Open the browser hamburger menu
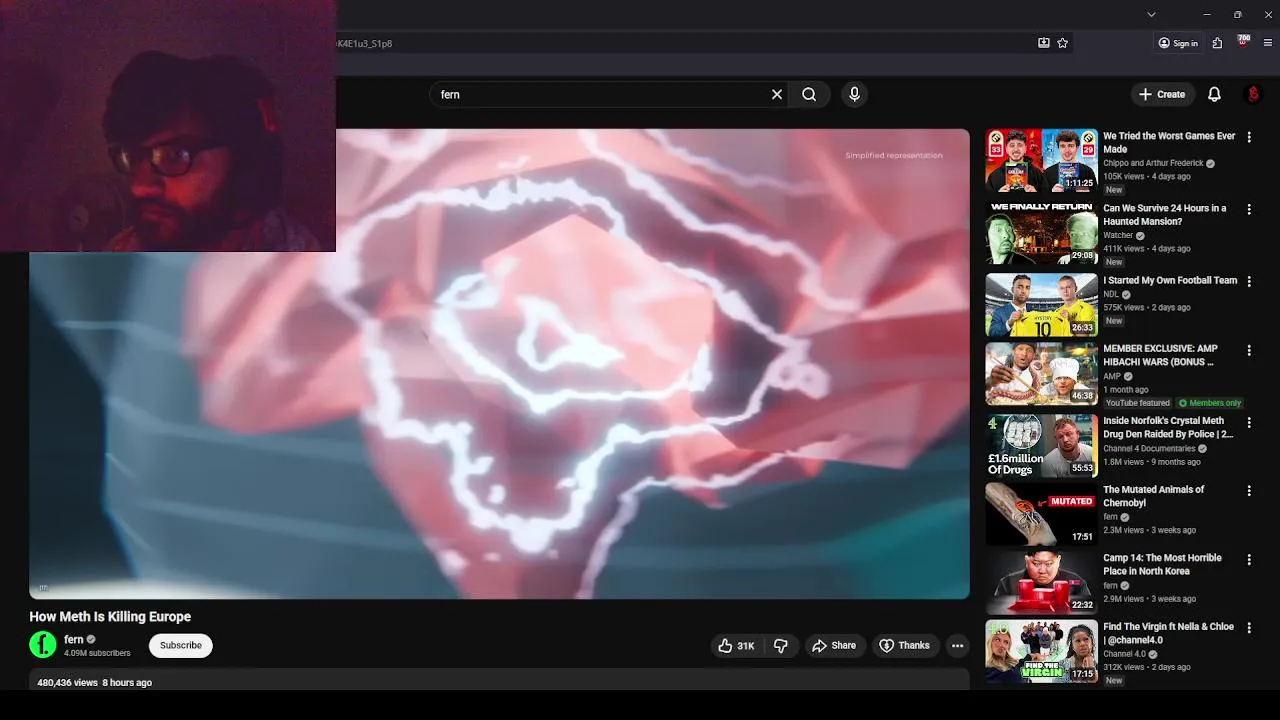This screenshot has height=720, width=1280. point(1268,43)
